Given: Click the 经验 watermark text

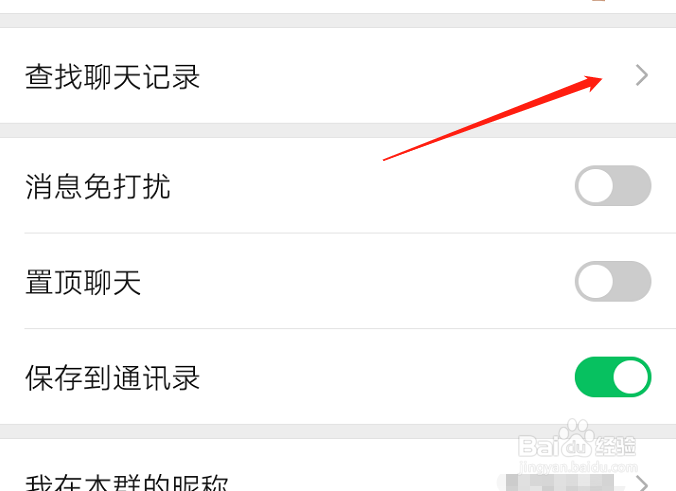Looking at the screenshot, I should pos(616,446).
